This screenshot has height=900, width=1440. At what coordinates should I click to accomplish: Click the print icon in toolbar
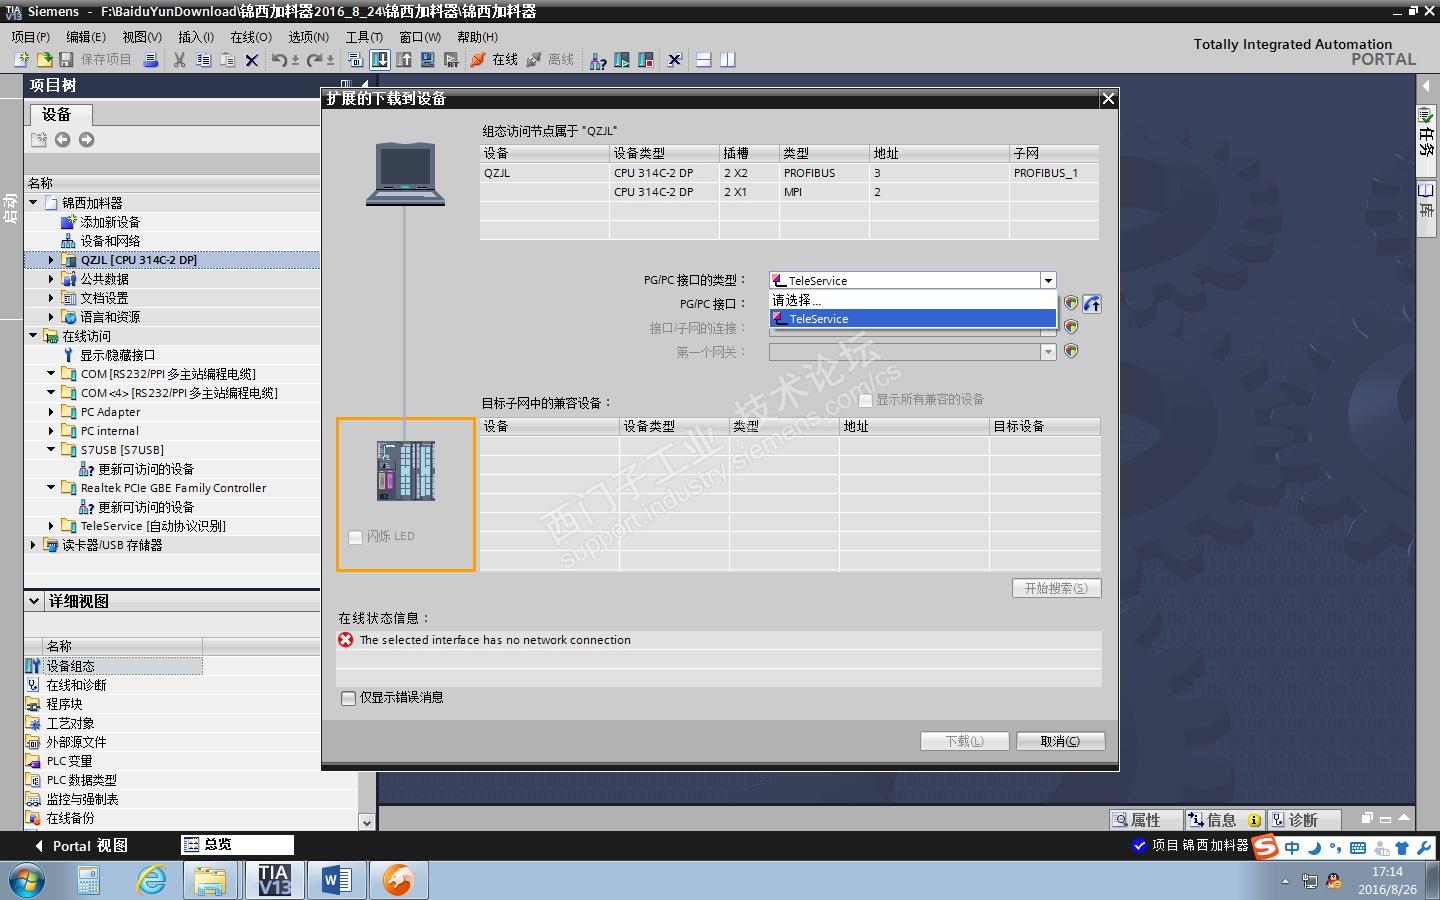151,60
